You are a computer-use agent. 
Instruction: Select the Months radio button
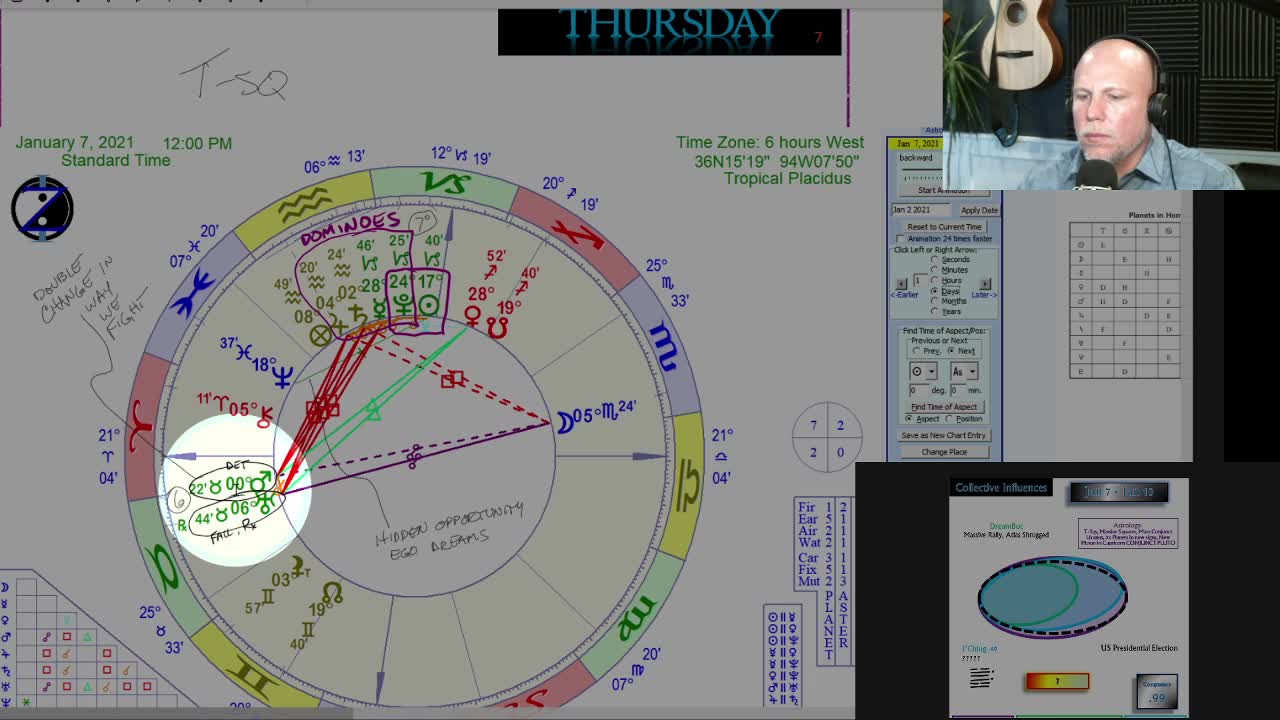click(x=935, y=301)
